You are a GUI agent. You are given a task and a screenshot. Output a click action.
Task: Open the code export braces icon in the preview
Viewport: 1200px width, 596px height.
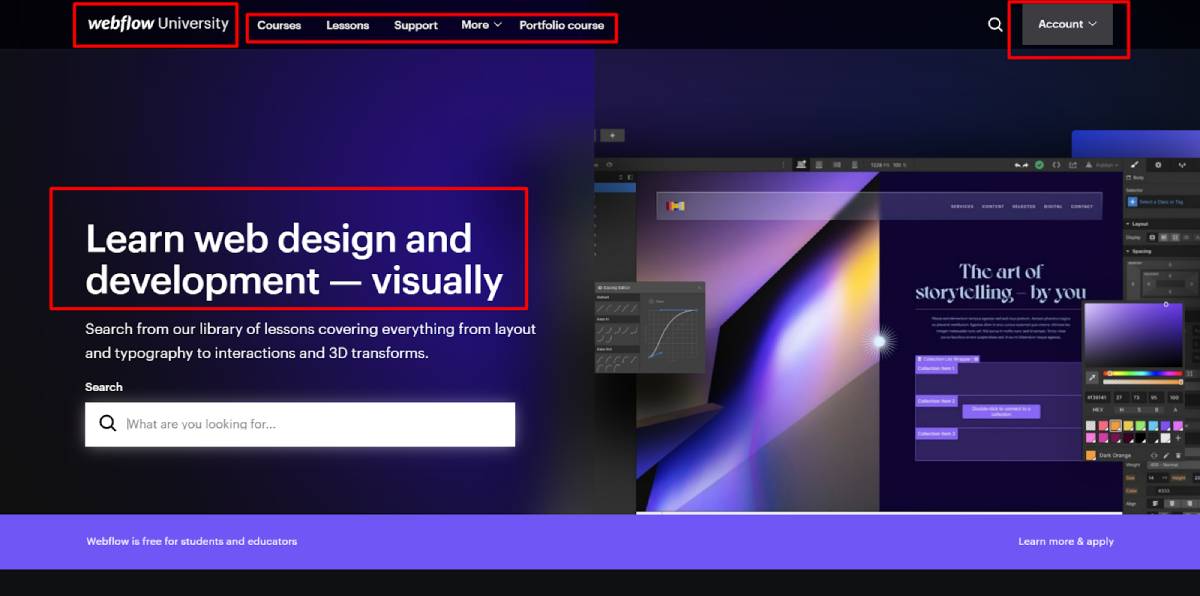pos(1056,164)
